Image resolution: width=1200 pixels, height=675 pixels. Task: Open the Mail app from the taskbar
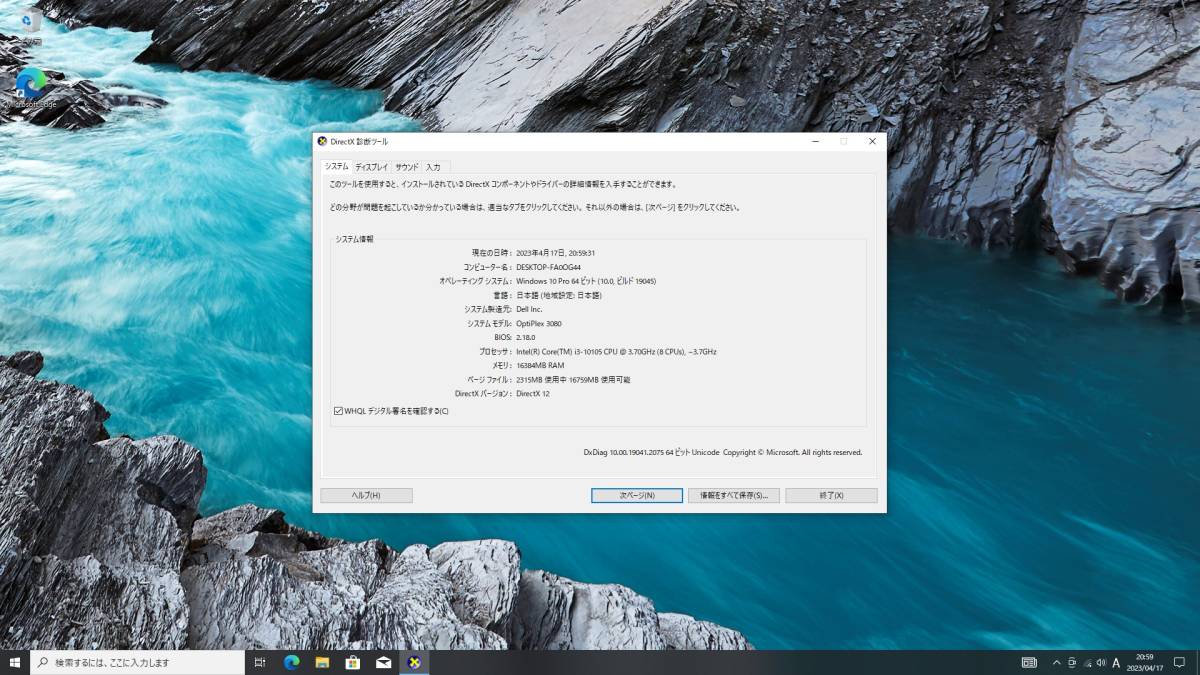383,662
